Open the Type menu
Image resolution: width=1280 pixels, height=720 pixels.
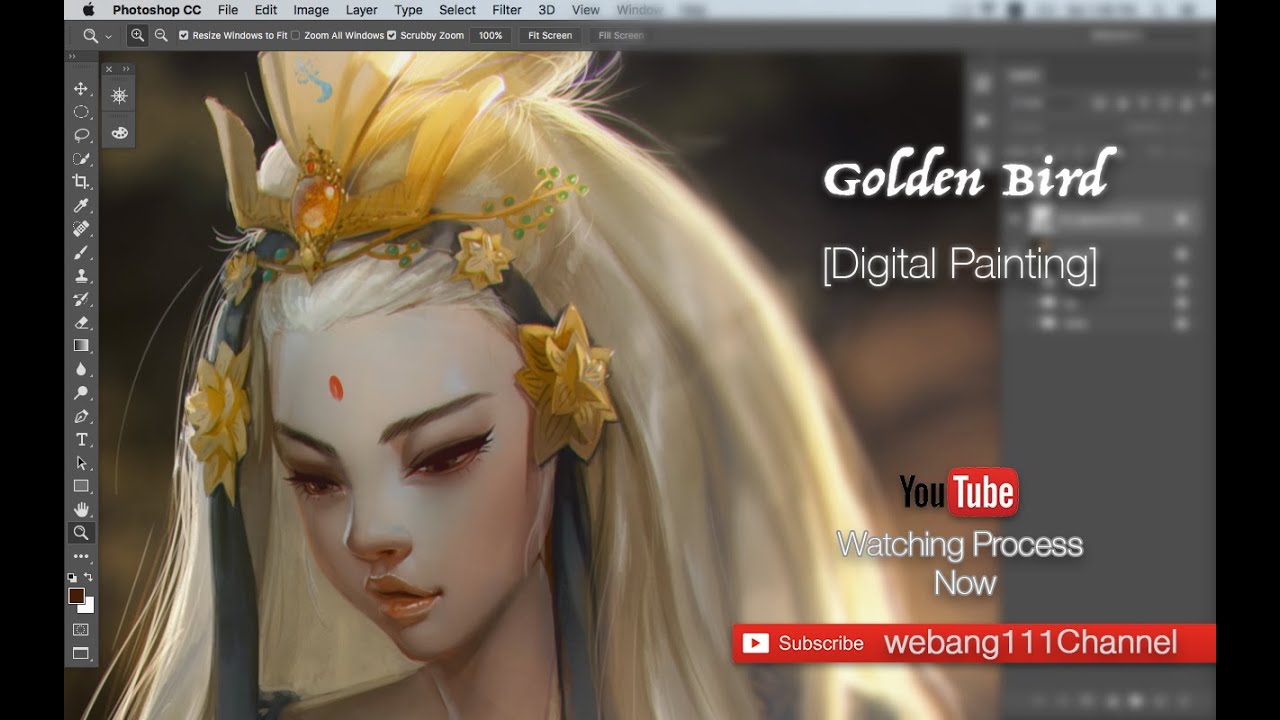pos(408,10)
